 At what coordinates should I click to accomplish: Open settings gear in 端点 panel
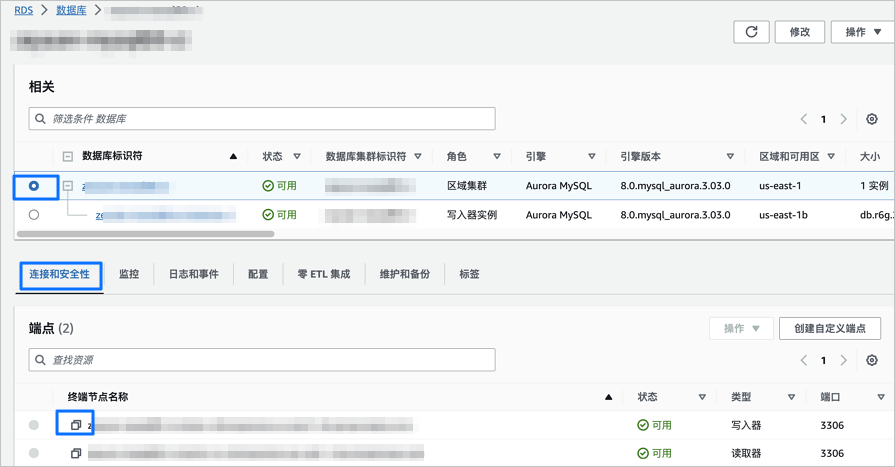[x=872, y=360]
